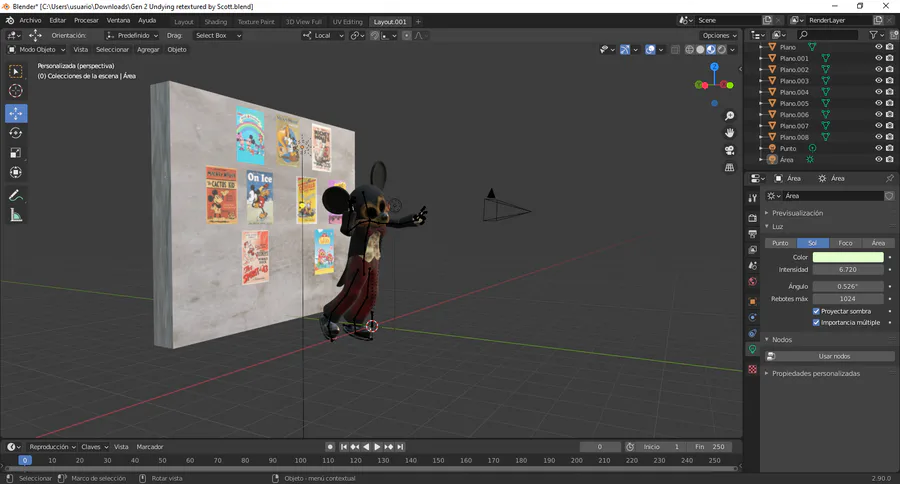This screenshot has height=484, width=900.
Task: Switch to the Texture Paint workspace tab
Action: (256, 22)
